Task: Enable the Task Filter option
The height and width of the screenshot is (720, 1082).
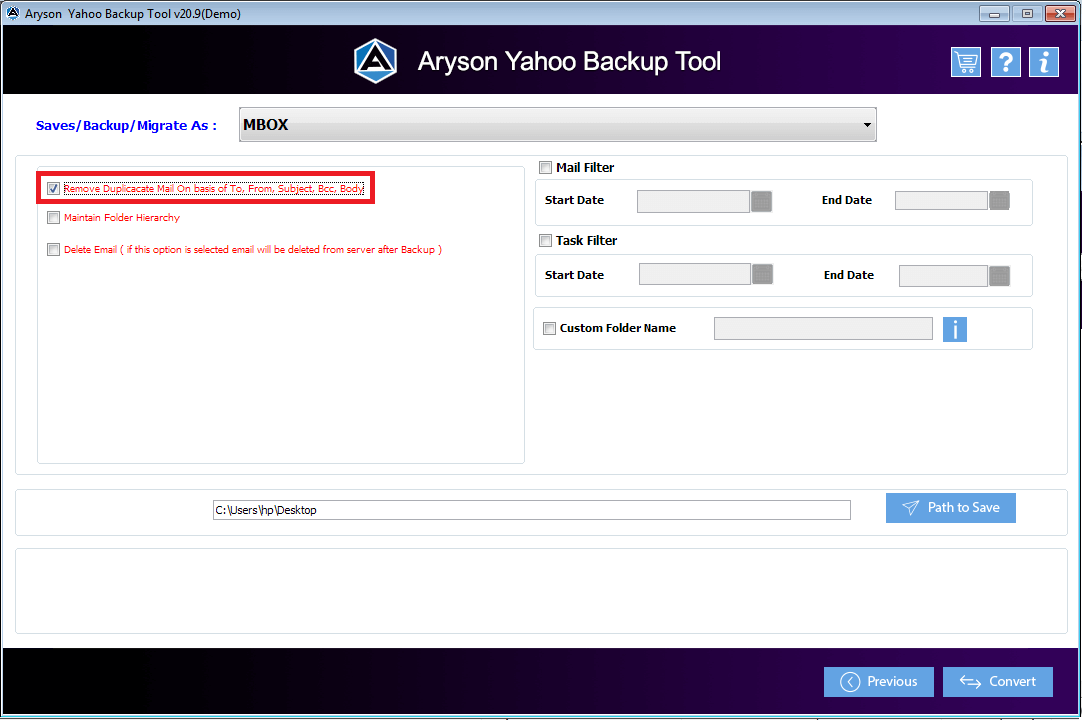Action: point(545,240)
